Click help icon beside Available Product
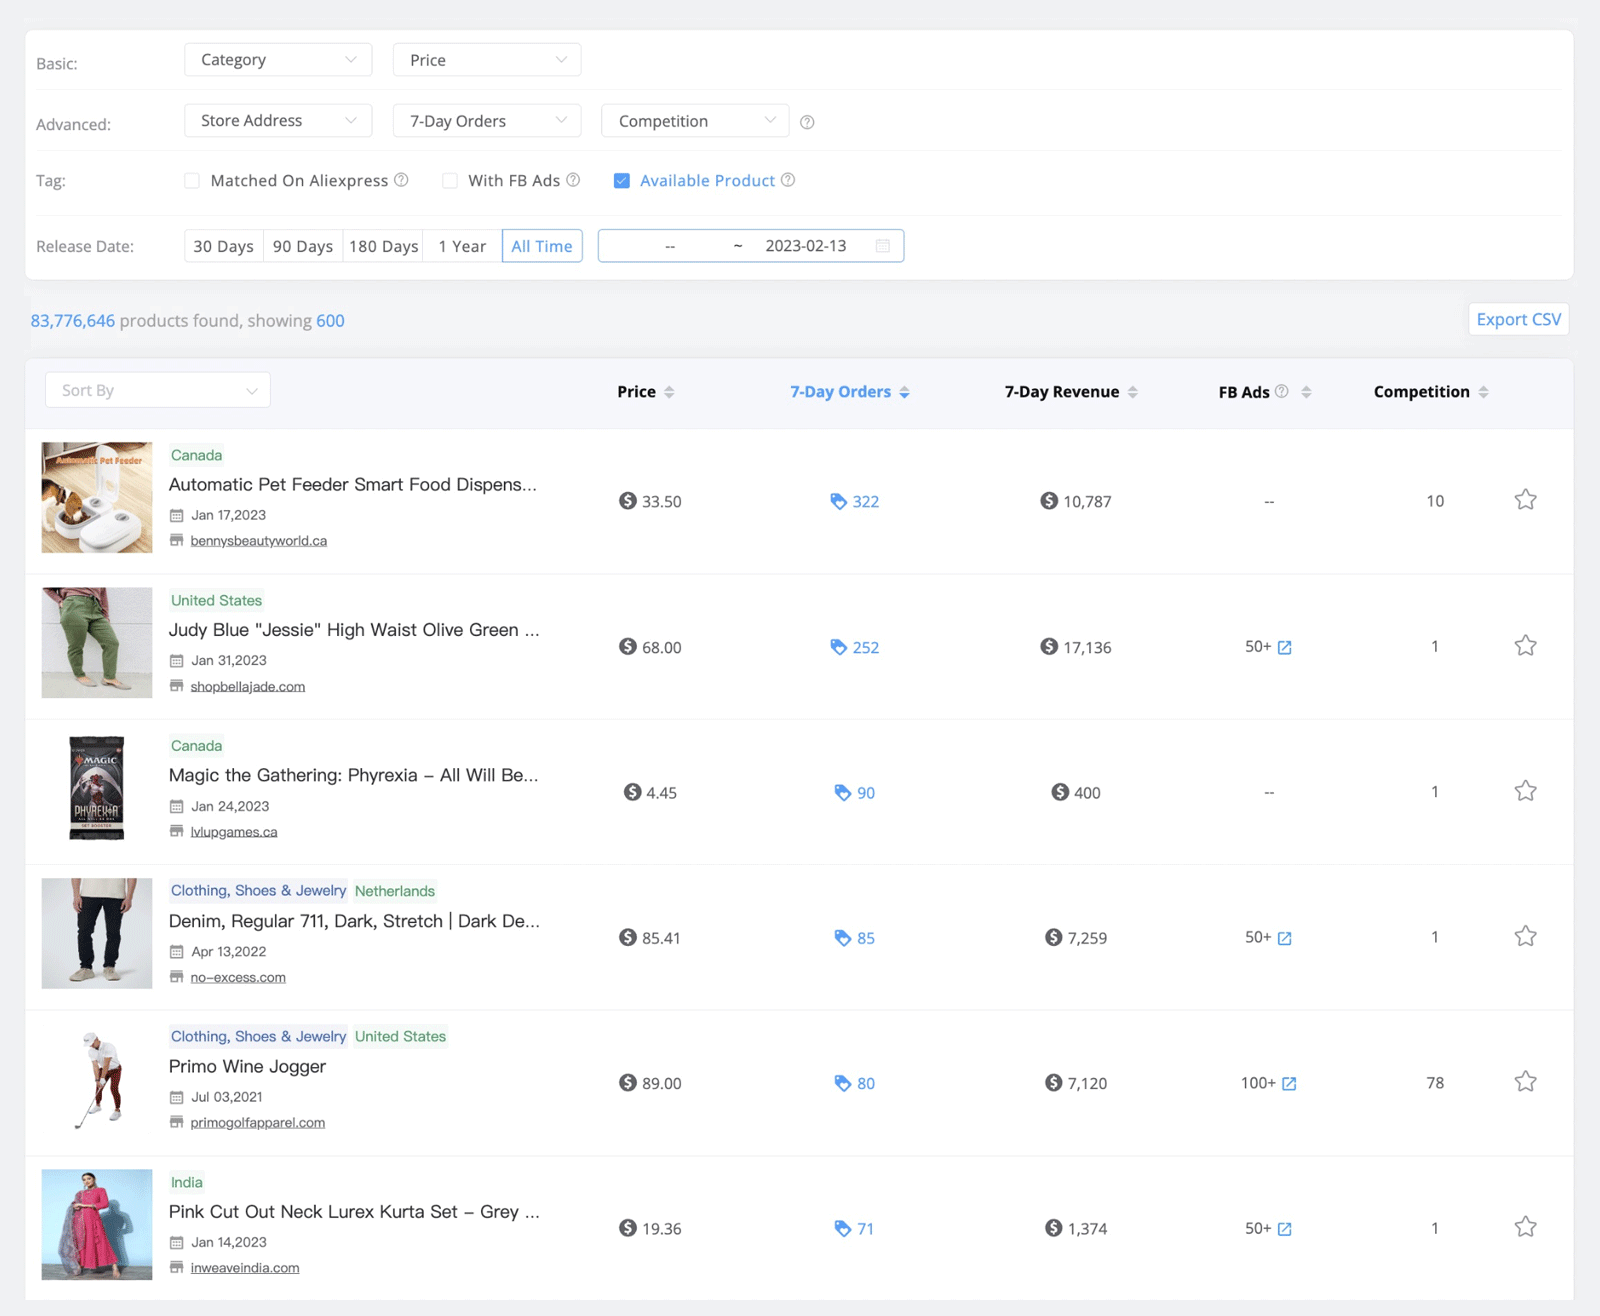The image size is (1600, 1316). pos(788,180)
